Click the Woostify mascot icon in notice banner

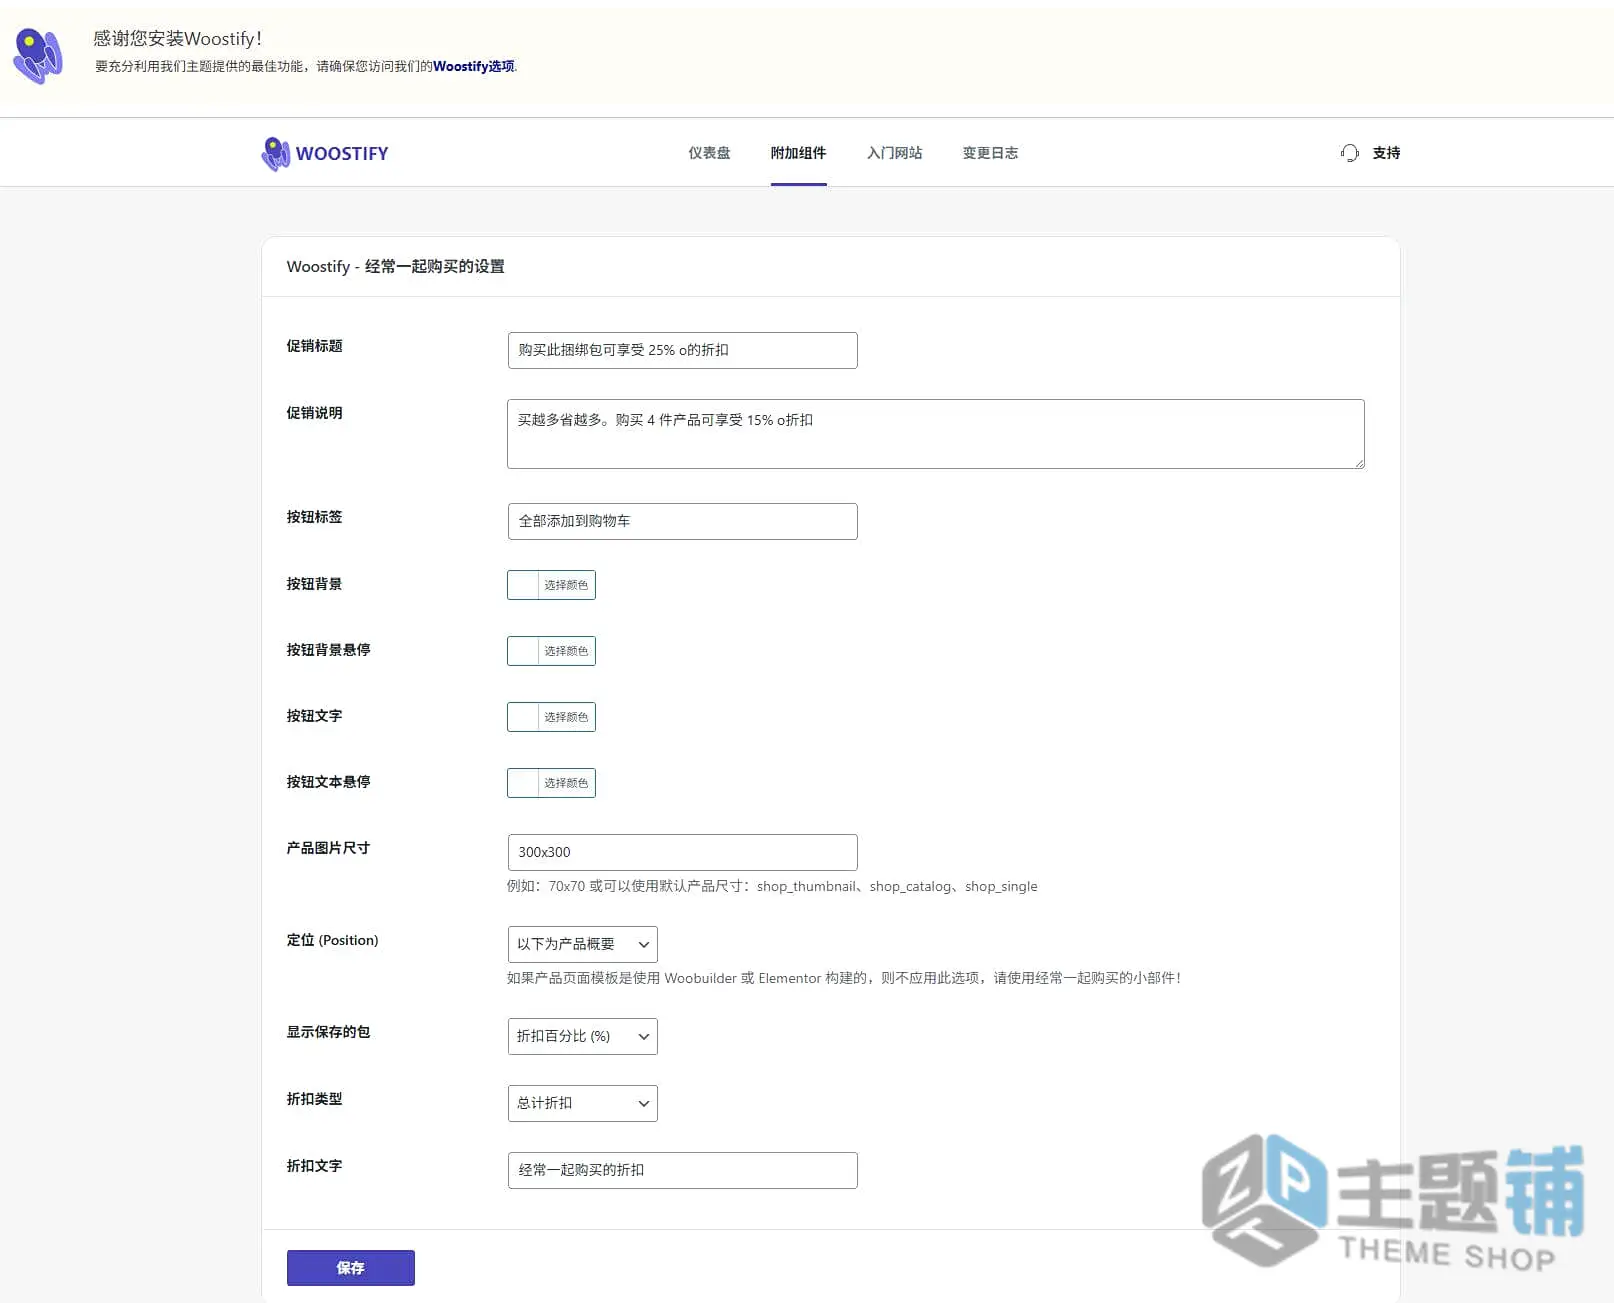tap(38, 56)
